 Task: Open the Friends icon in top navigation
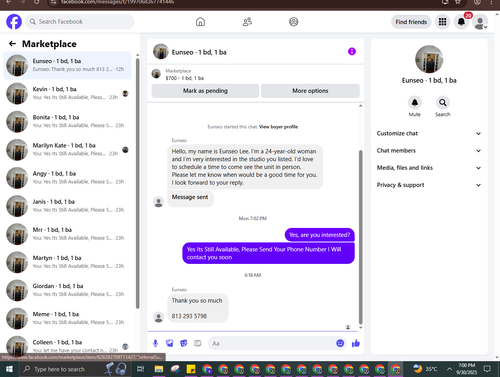coord(247,22)
